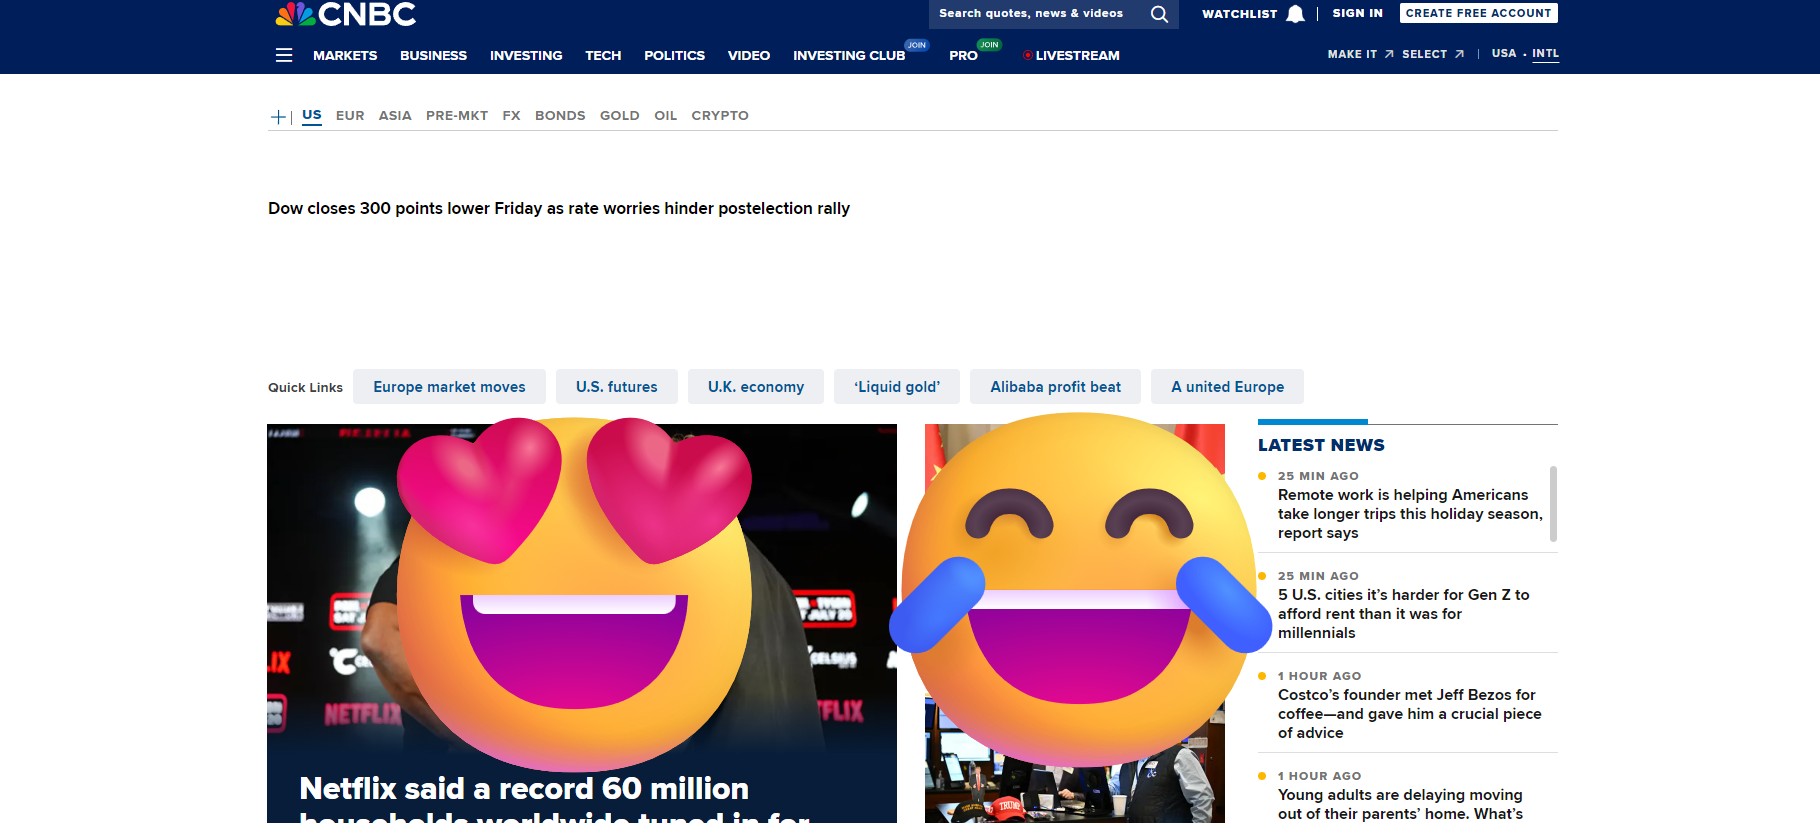Click Alibaba profit beat quick link
This screenshot has height=823, width=1820.
pyautogui.click(x=1055, y=387)
